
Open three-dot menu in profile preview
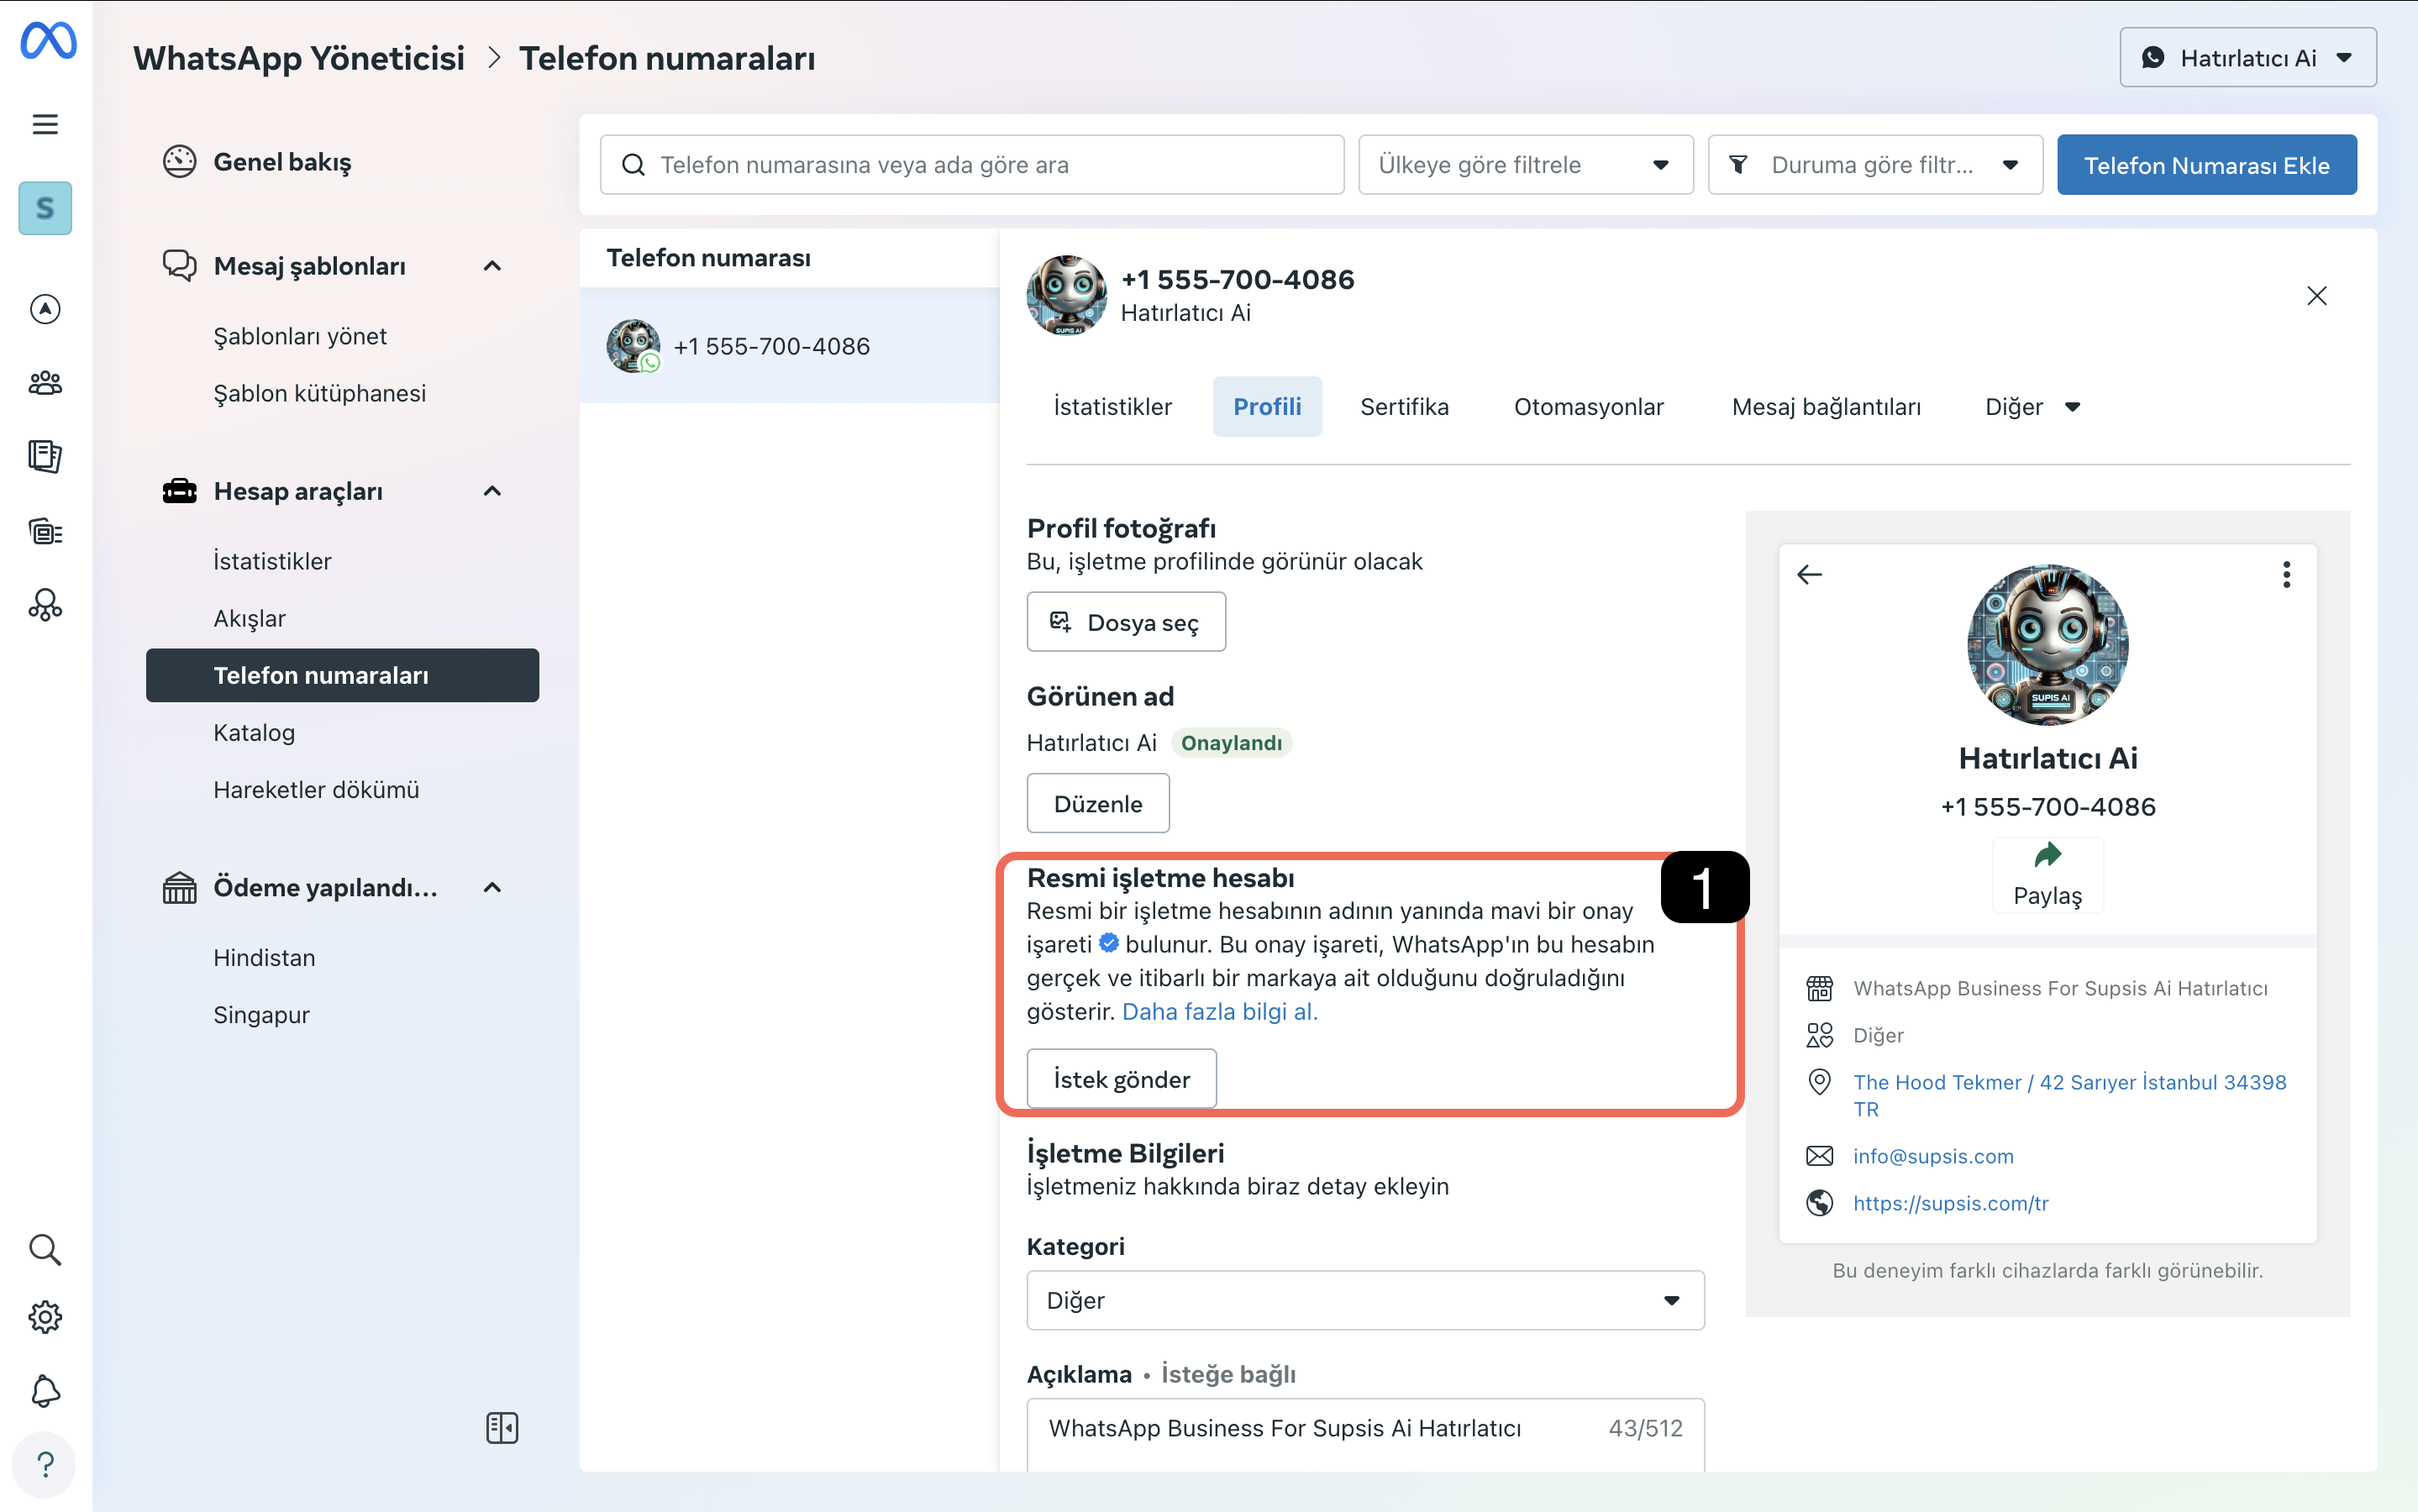2287,575
